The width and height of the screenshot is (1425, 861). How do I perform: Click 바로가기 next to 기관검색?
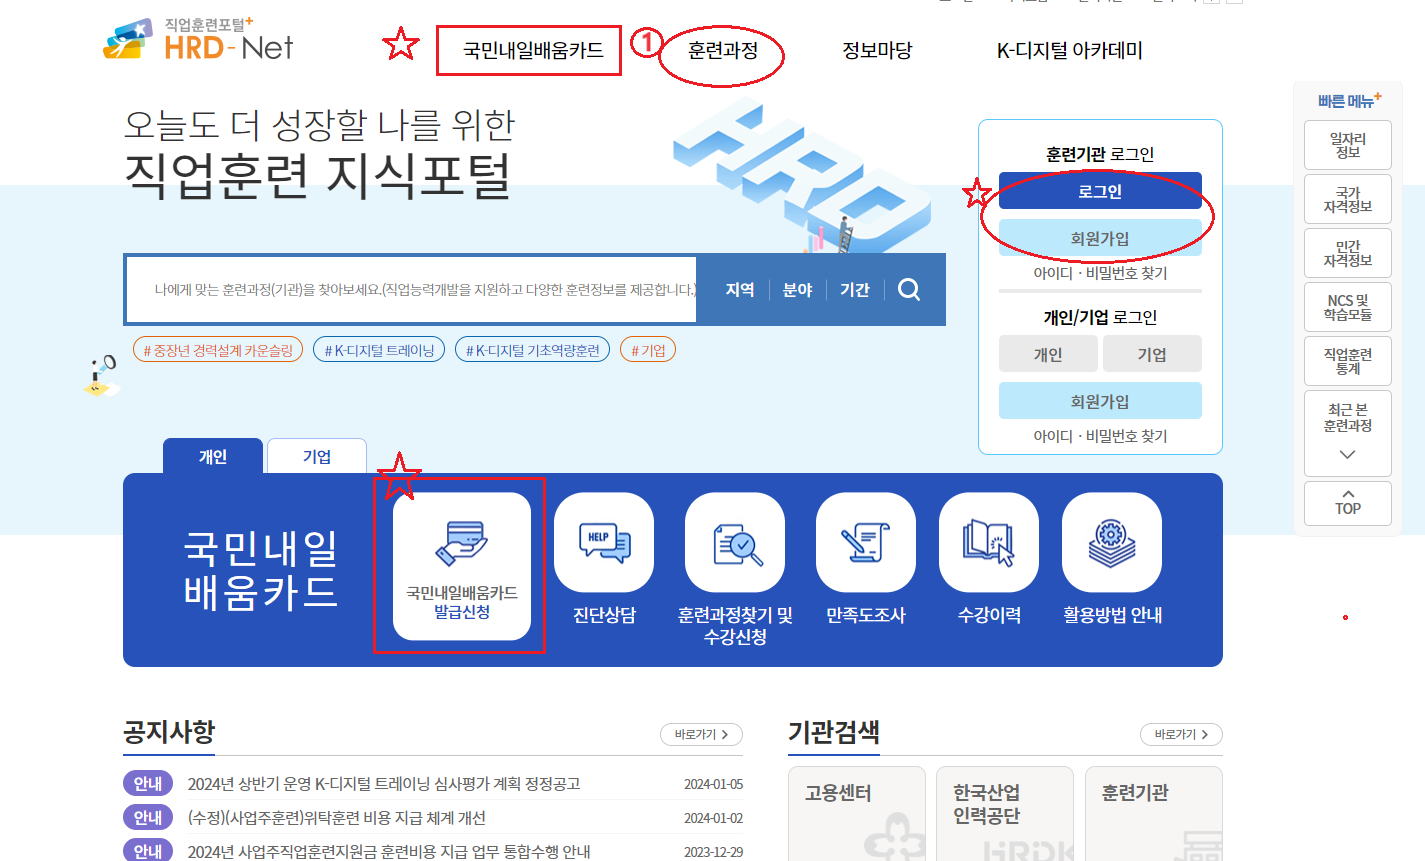pos(1181,734)
